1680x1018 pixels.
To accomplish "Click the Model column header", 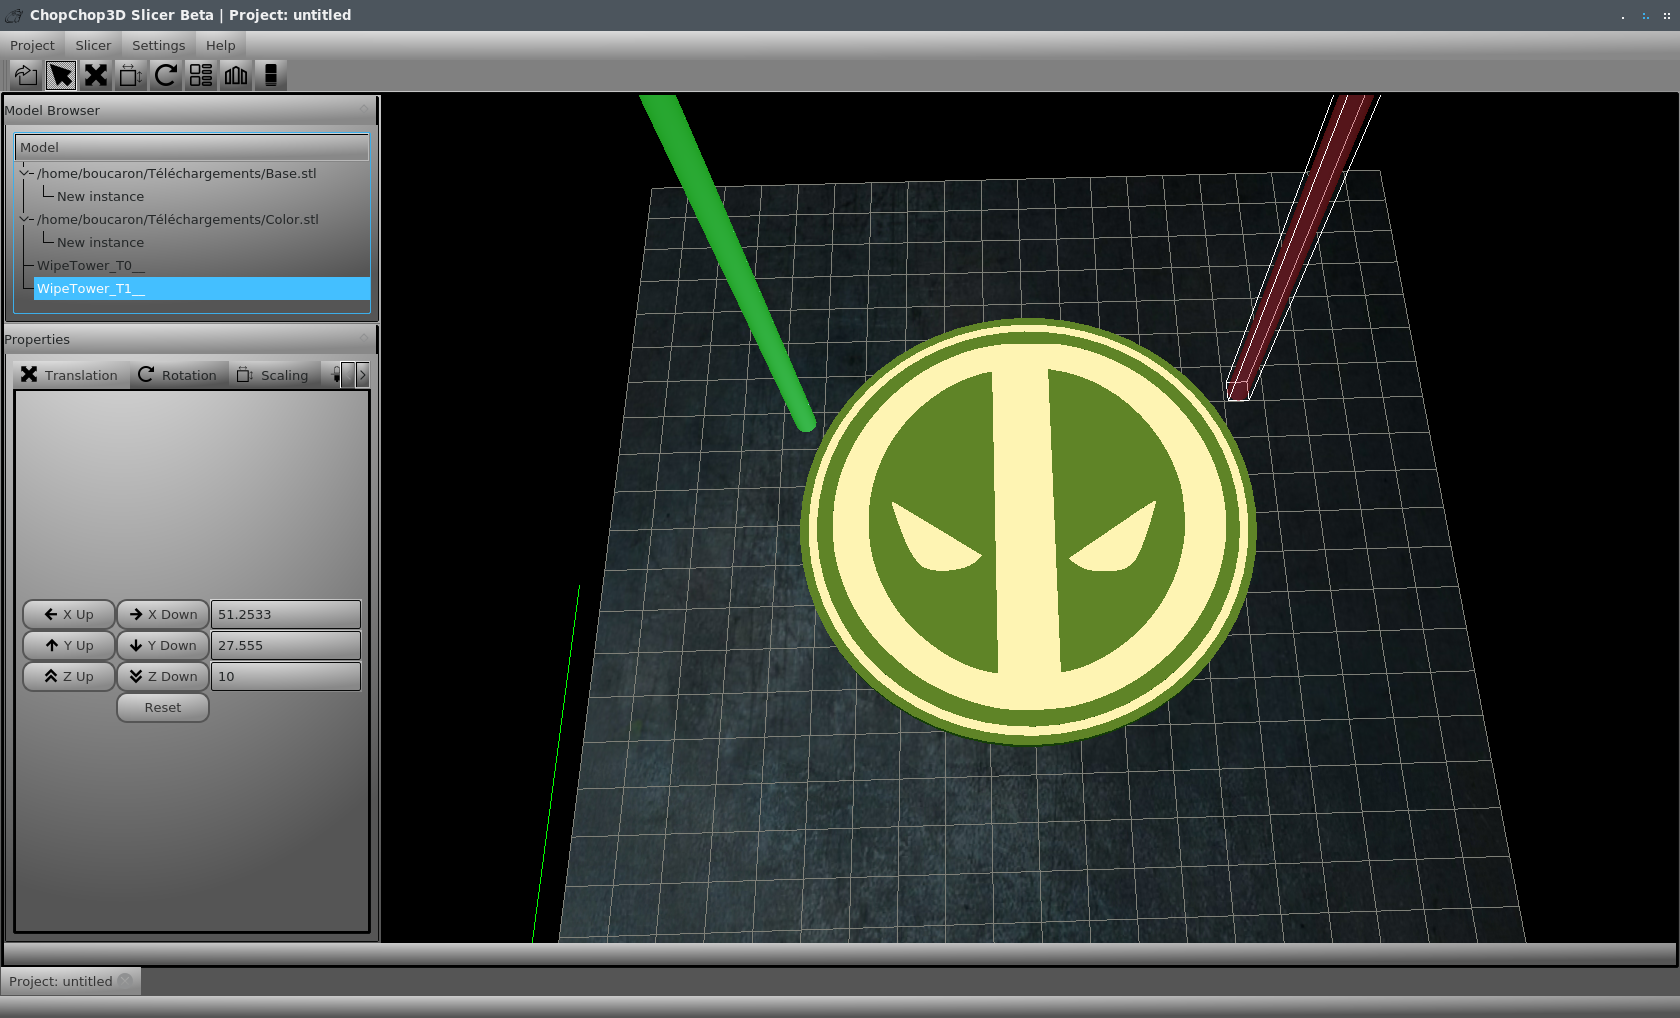I will click(x=192, y=147).
